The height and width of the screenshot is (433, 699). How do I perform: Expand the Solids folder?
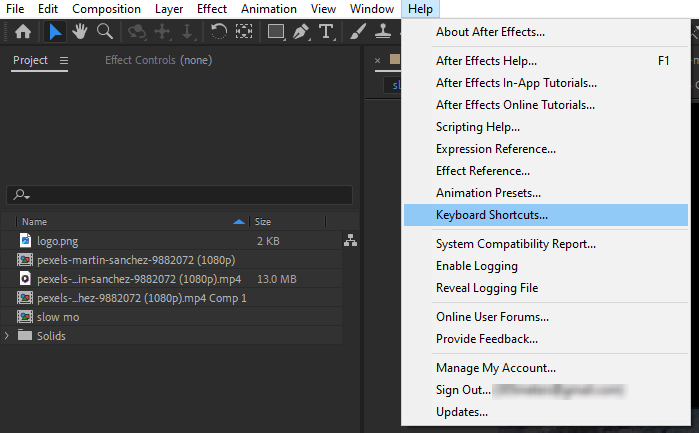pyautogui.click(x=8, y=336)
